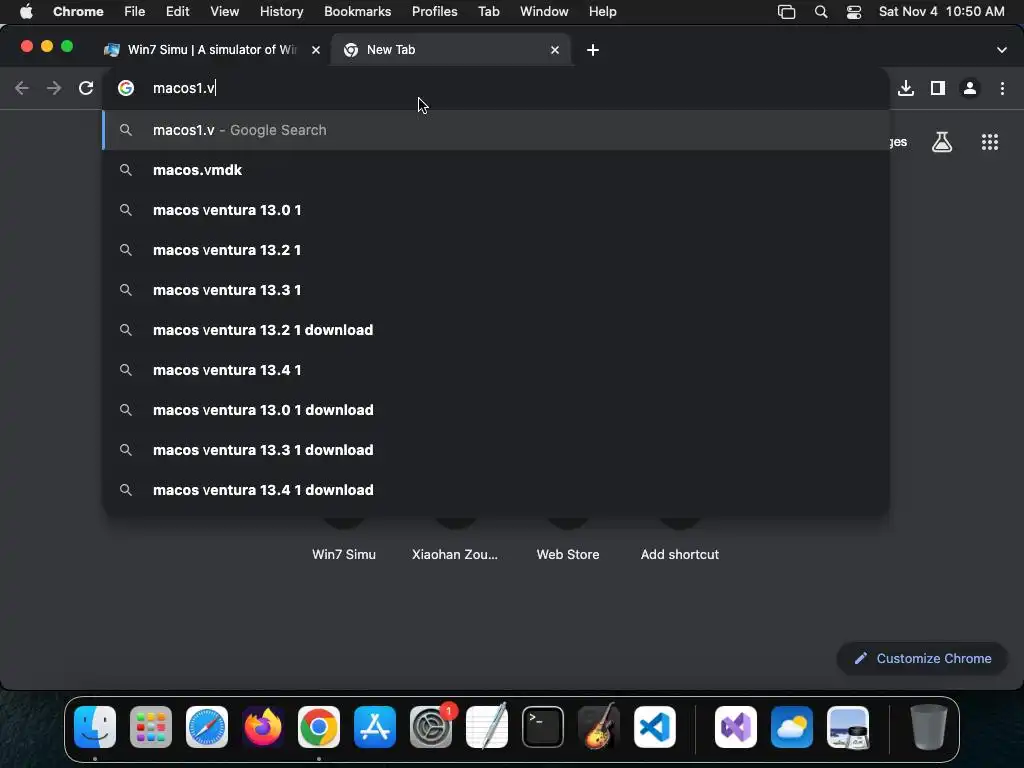Pick 'macos ventura 13.4 1 download' suggestion
This screenshot has width=1024, height=768.
[x=496, y=490]
